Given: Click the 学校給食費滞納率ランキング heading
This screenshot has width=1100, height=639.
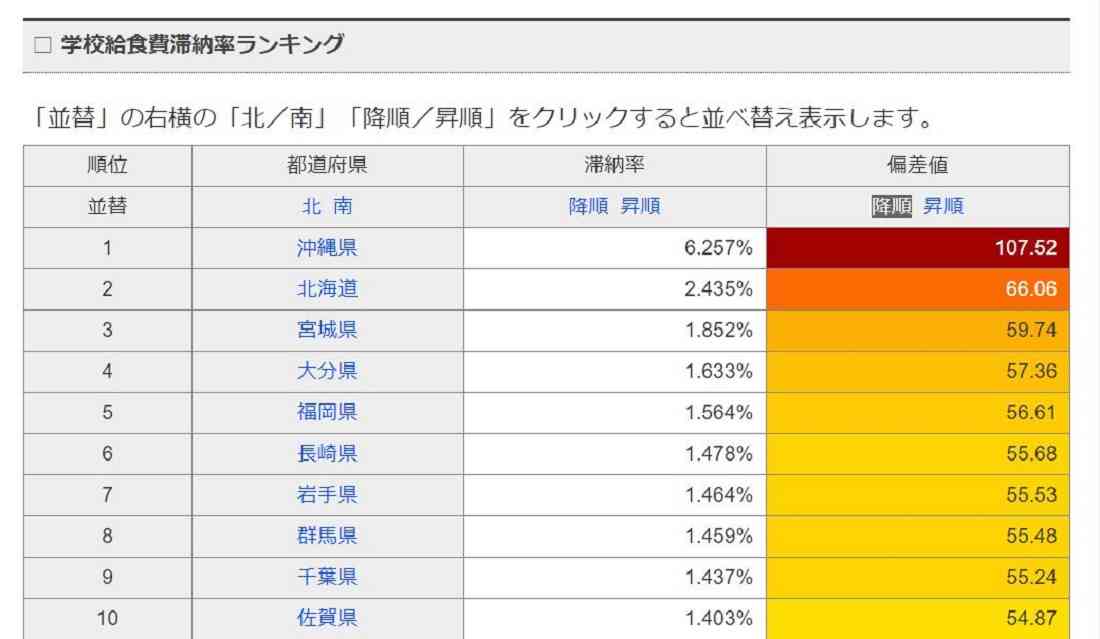Looking at the screenshot, I should 202,45.
